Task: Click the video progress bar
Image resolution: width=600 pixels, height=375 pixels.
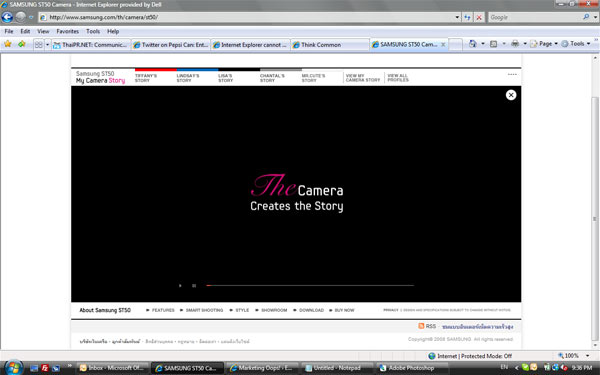Action: [310, 285]
